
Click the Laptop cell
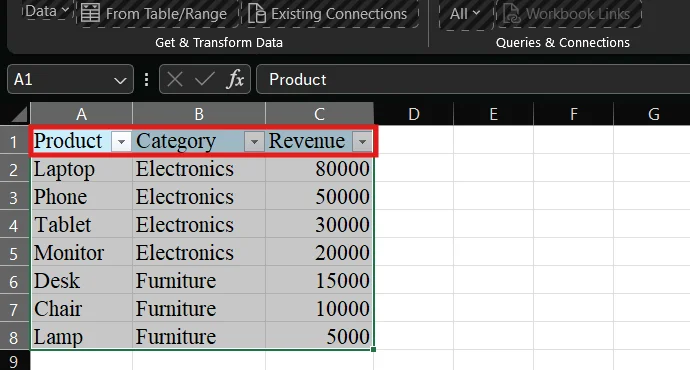tap(81, 169)
